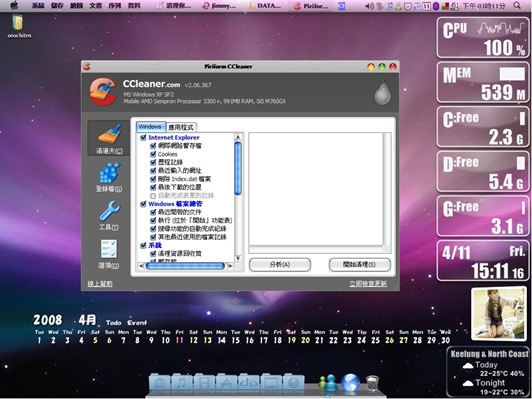The height and width of the screenshot is (399, 532).
Task: Open the Messenger buddies icon in the dock
Action: (328, 383)
